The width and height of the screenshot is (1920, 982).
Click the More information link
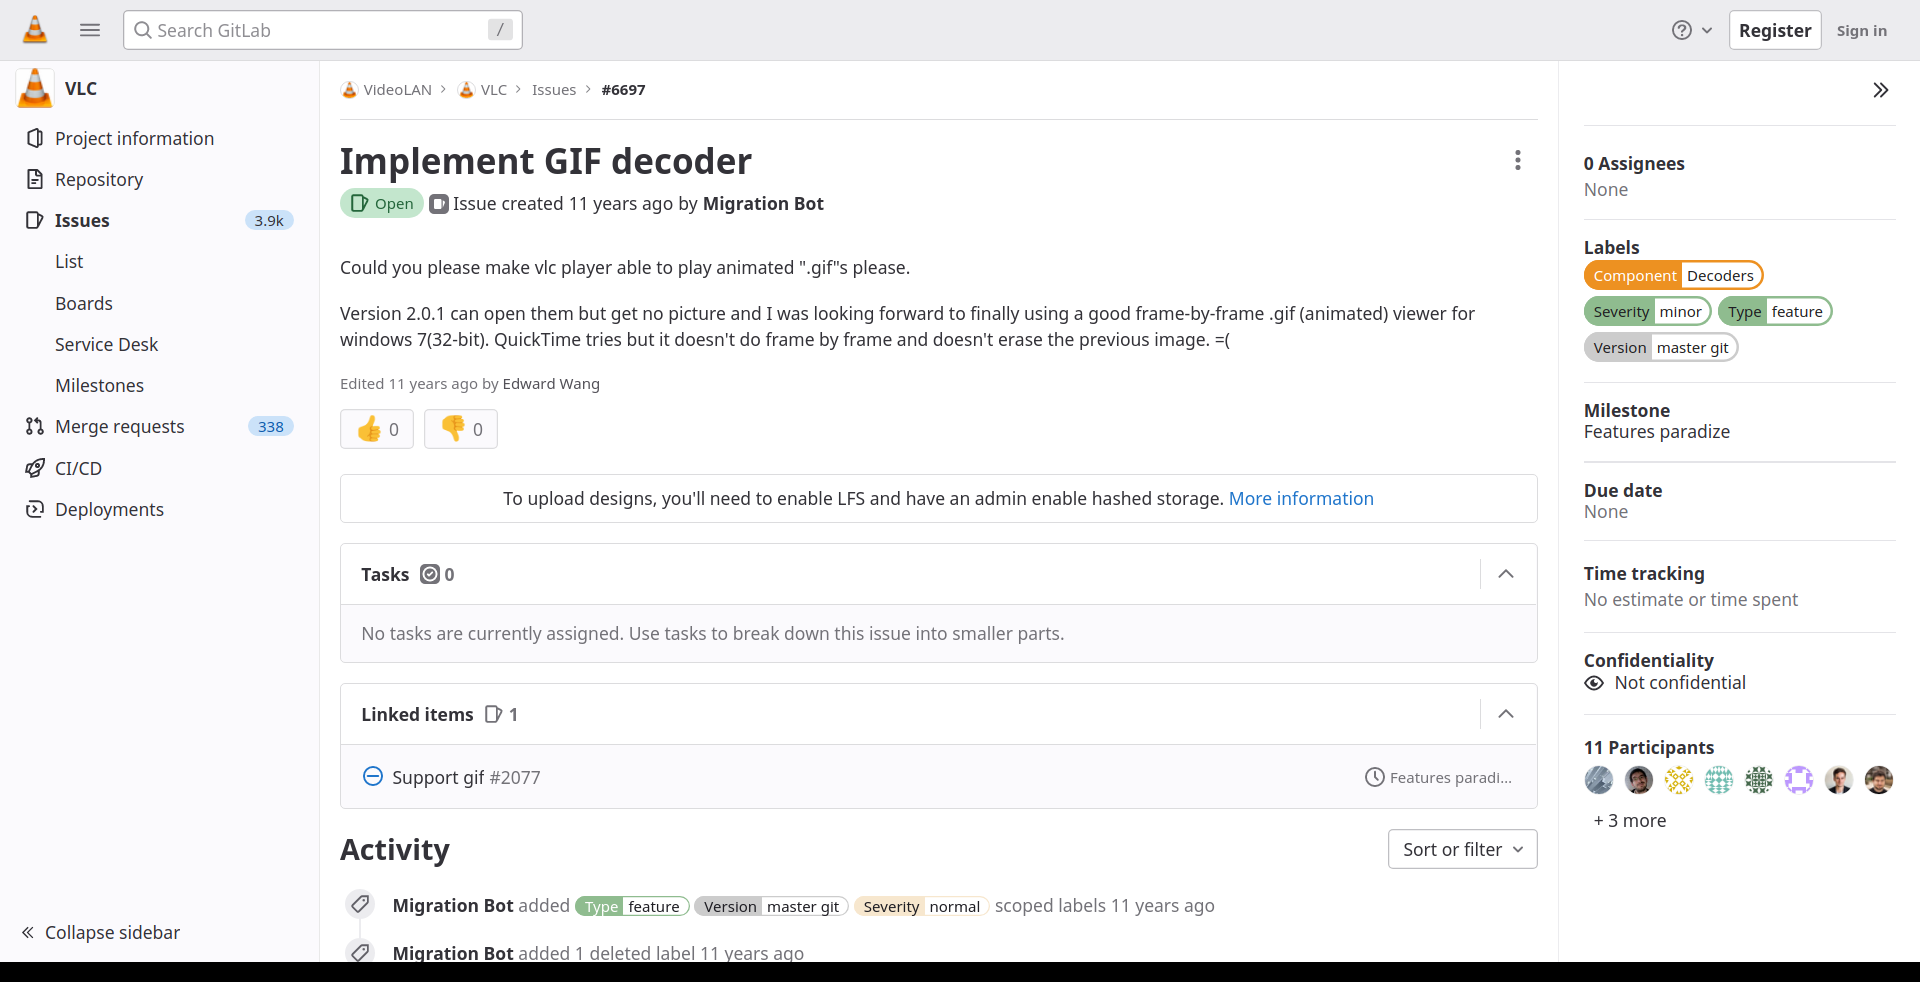[1301, 499]
